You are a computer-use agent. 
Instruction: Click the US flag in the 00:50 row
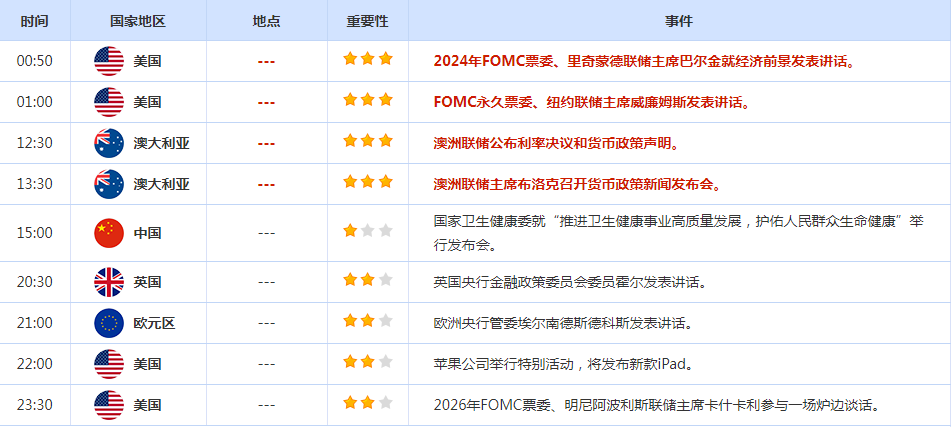pos(109,61)
